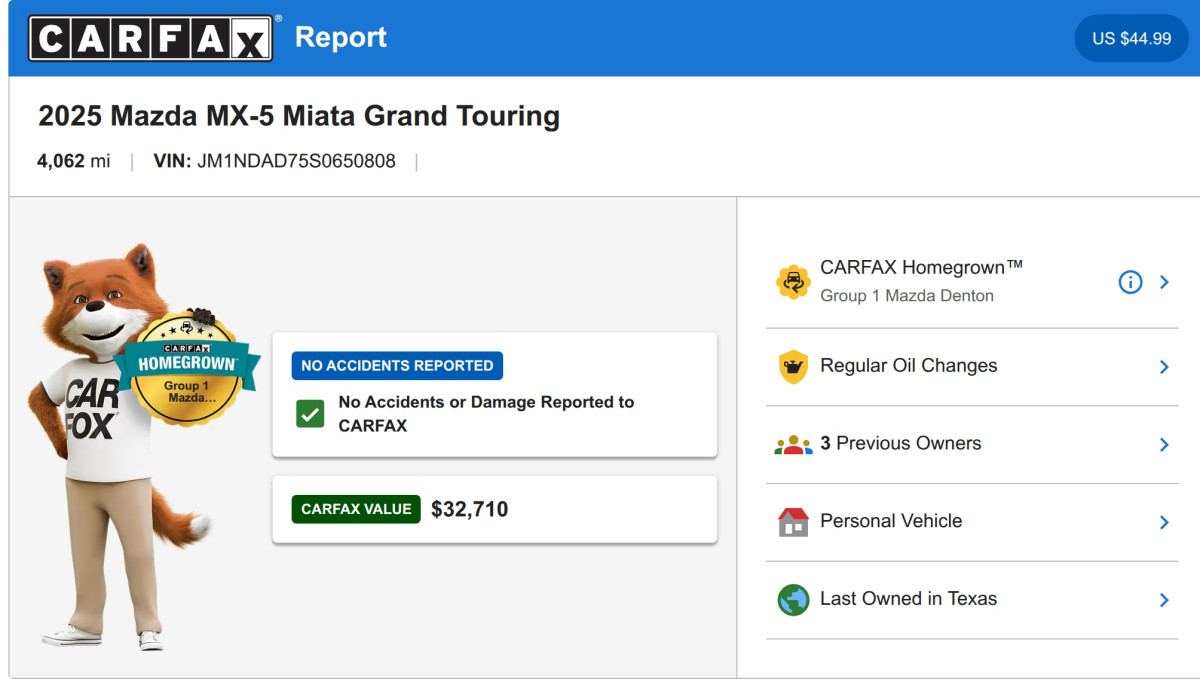Click the $32,710 value amount
The height and width of the screenshot is (679, 1200).
coord(470,509)
